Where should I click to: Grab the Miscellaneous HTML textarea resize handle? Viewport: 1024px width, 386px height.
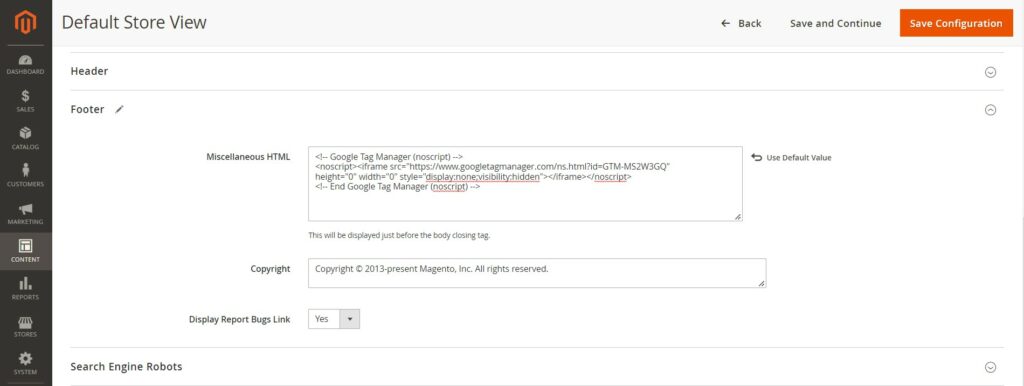point(738,217)
